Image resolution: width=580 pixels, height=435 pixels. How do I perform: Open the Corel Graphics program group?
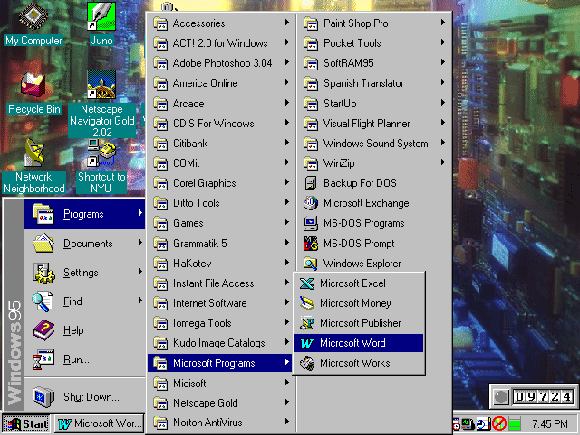(220, 183)
